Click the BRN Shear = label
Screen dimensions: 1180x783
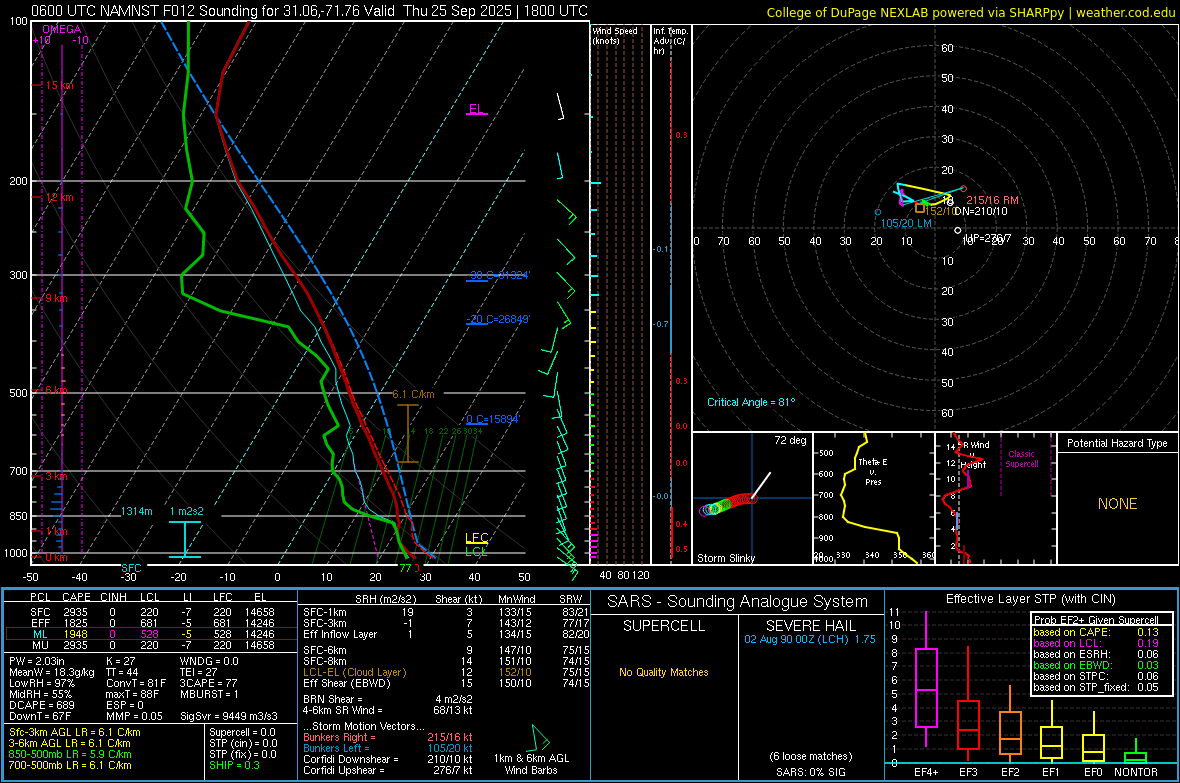pyautogui.click(x=332, y=699)
